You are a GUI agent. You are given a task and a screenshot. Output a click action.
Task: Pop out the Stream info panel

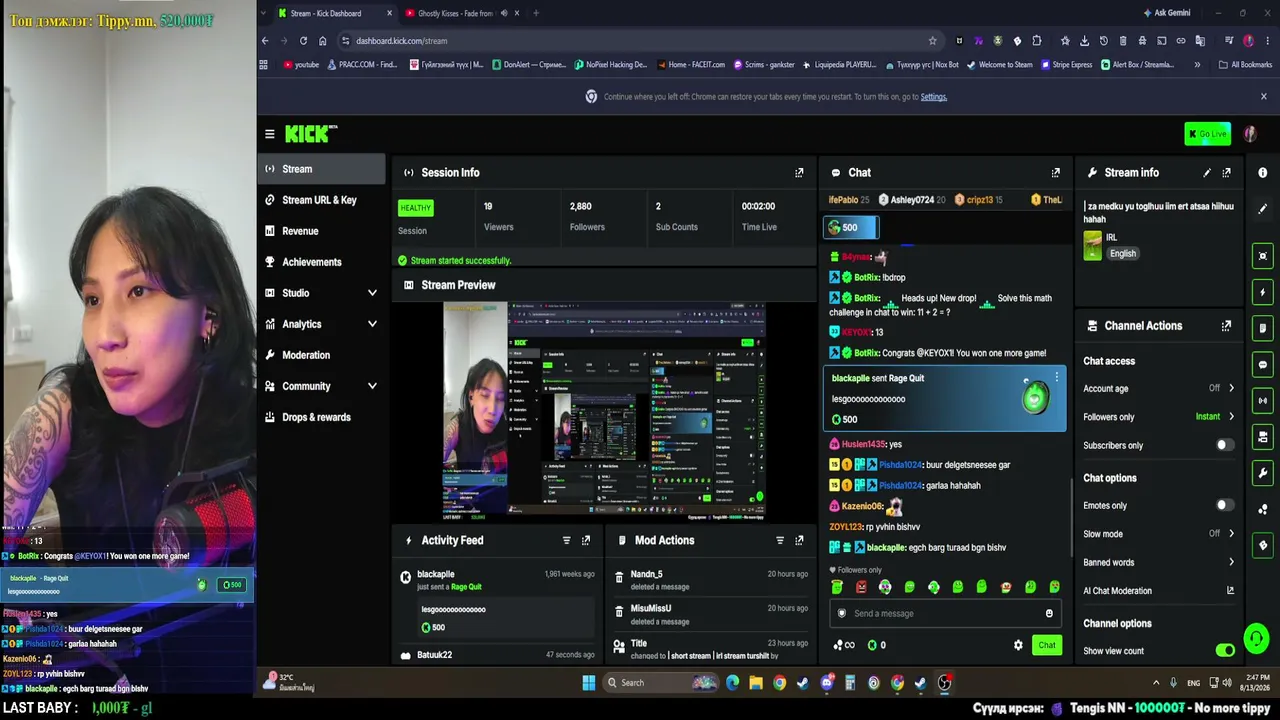click(1226, 173)
